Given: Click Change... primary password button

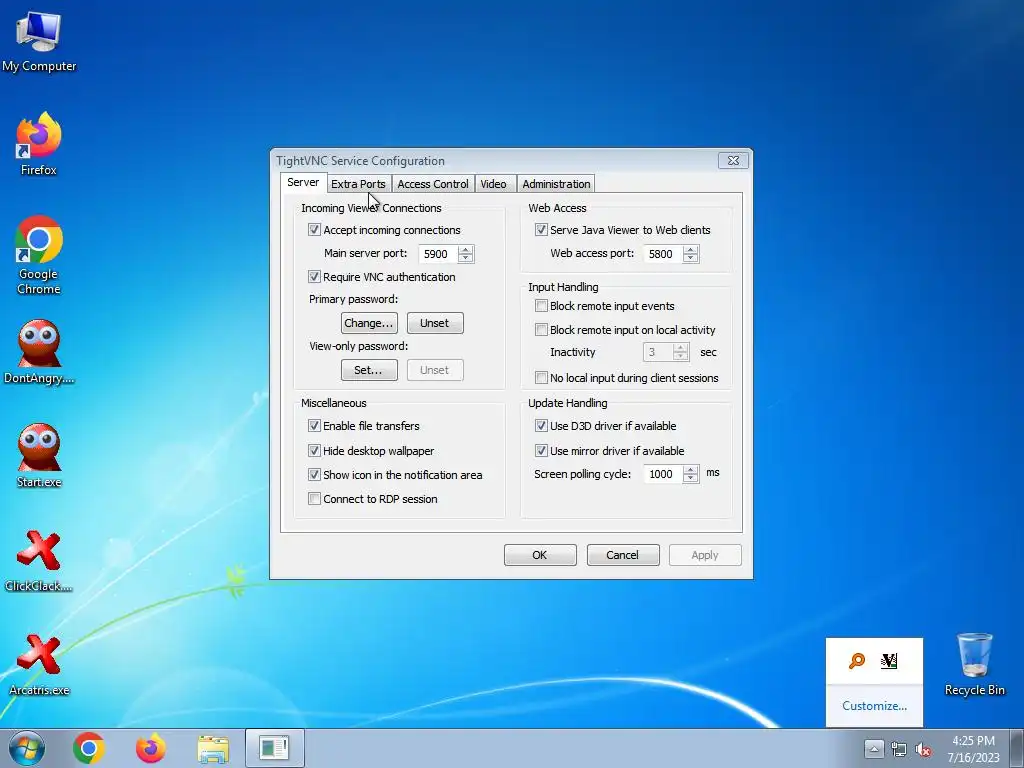Looking at the screenshot, I should coord(369,323).
